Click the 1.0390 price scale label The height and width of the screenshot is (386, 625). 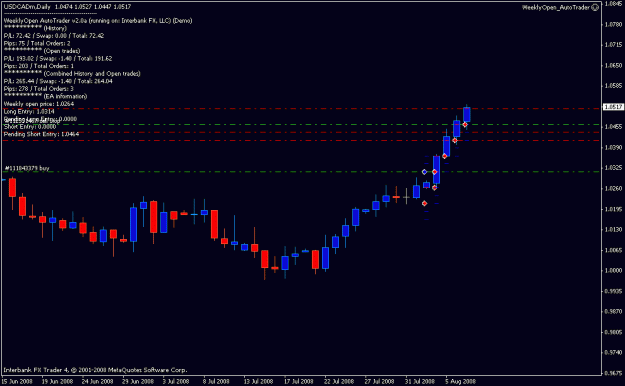614,148
